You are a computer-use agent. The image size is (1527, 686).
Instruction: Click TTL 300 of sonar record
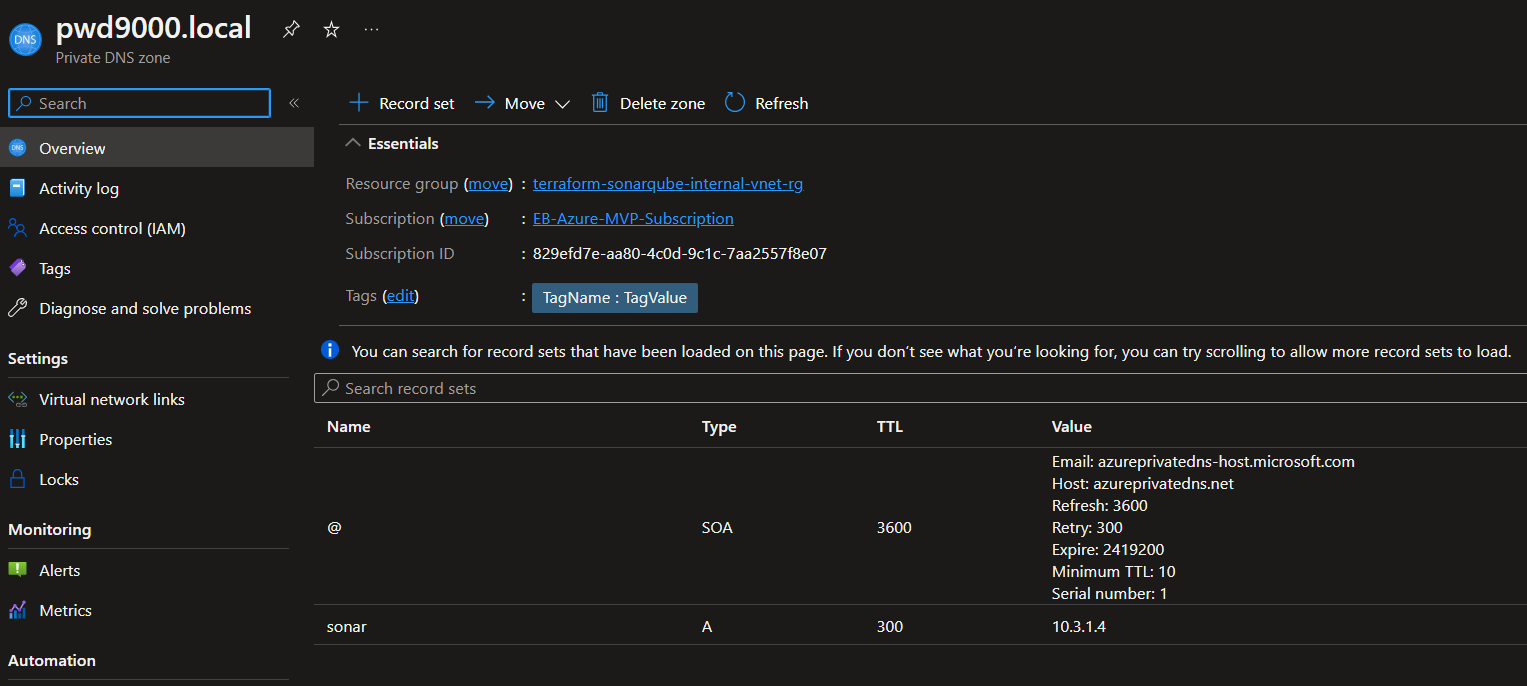(890, 627)
